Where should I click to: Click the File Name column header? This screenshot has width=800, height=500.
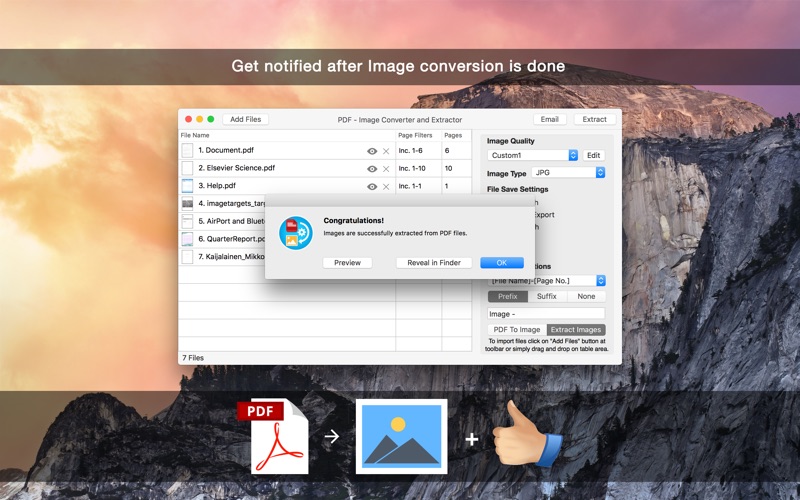(x=195, y=135)
